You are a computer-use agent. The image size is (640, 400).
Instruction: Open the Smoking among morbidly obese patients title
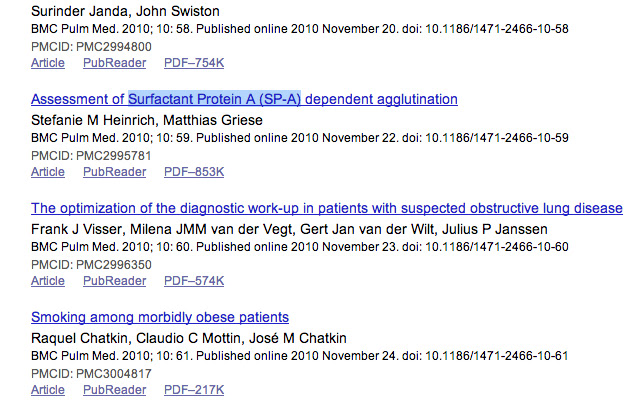(160, 317)
